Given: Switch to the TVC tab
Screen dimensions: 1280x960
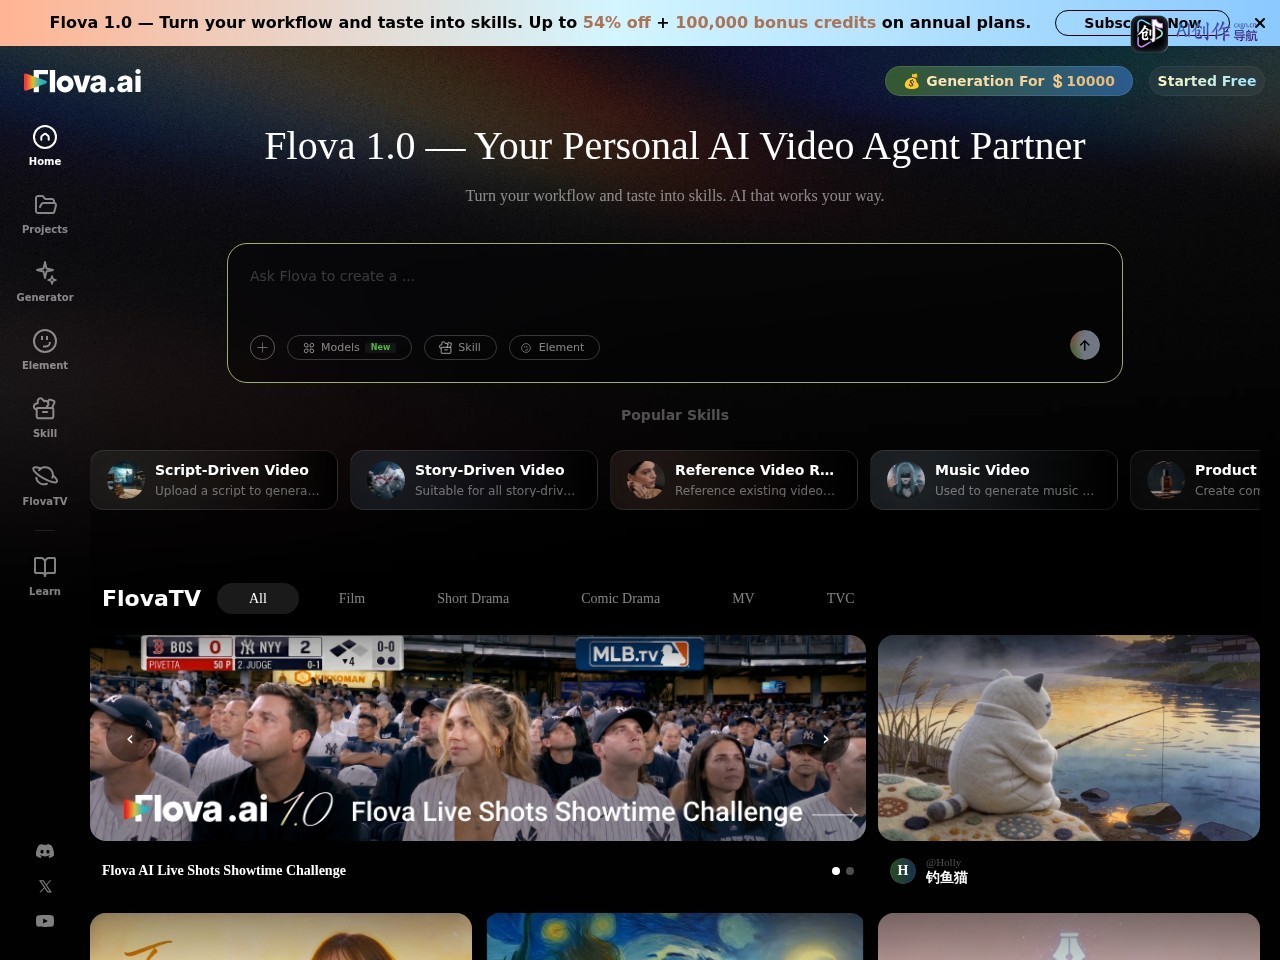Looking at the screenshot, I should 841,598.
